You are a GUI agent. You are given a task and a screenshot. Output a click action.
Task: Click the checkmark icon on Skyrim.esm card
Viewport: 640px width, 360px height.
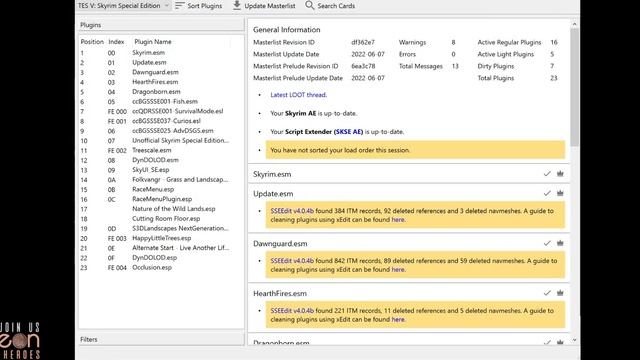coord(547,174)
